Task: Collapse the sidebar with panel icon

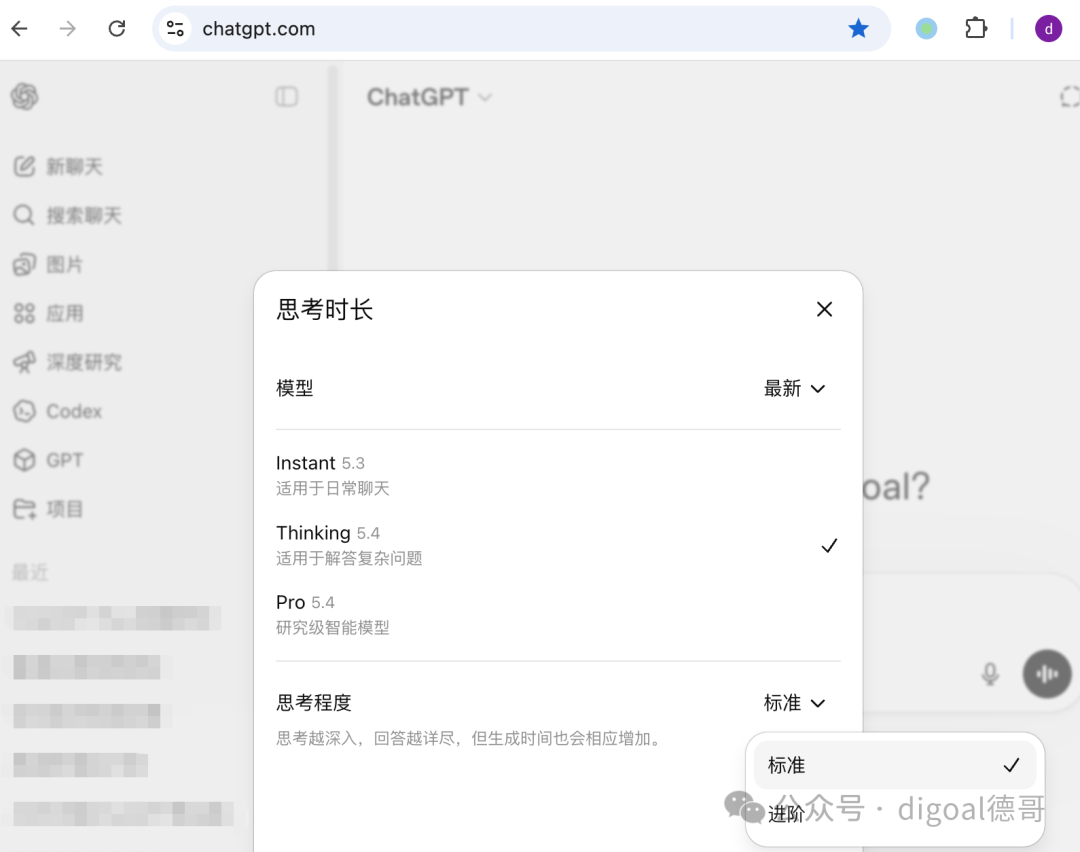Action: [x=287, y=96]
